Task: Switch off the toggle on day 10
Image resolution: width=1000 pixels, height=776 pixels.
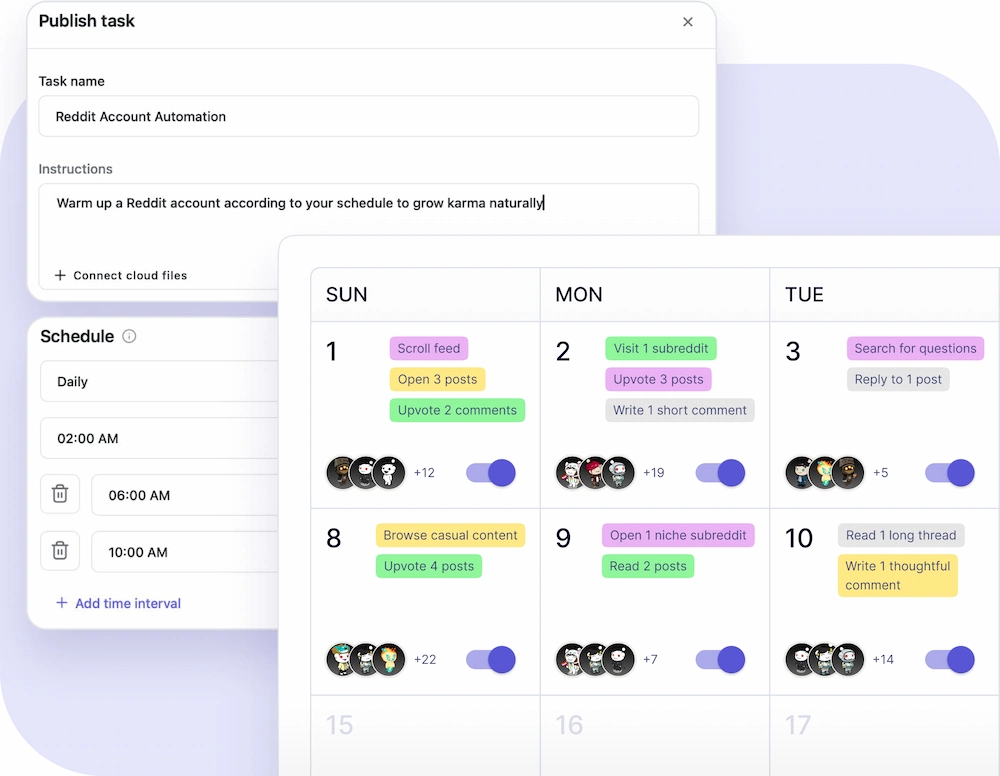Action: pyautogui.click(x=948, y=659)
